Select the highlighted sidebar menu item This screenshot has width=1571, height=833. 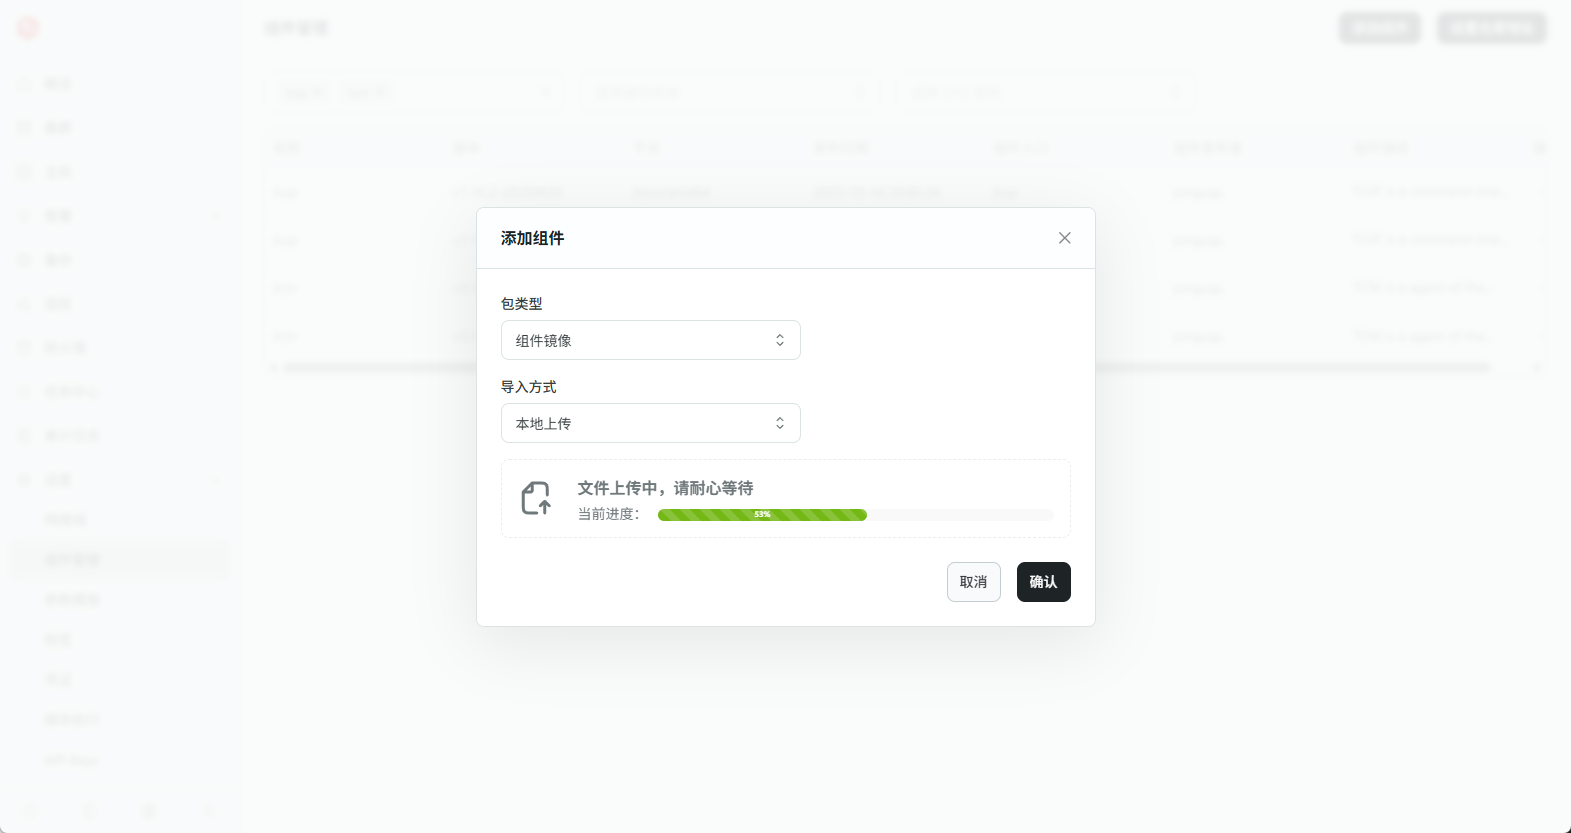click(120, 559)
